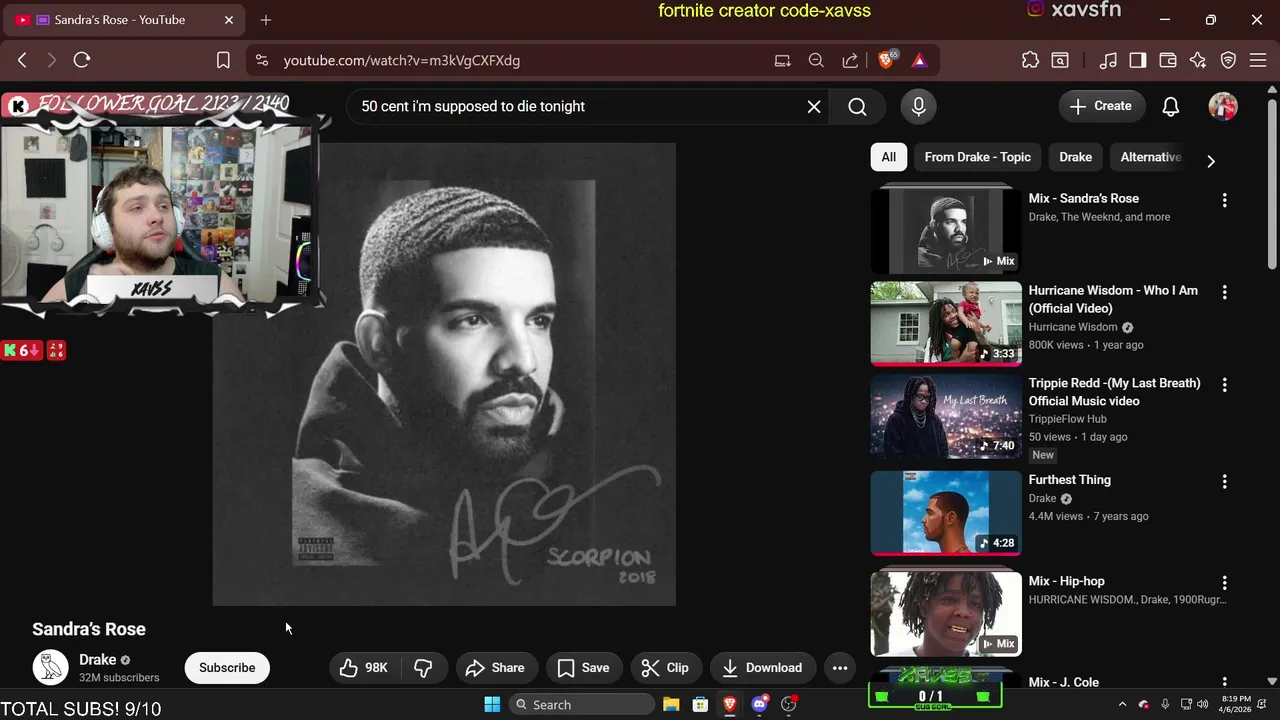Open a new browser tab with plus

pos(266,20)
